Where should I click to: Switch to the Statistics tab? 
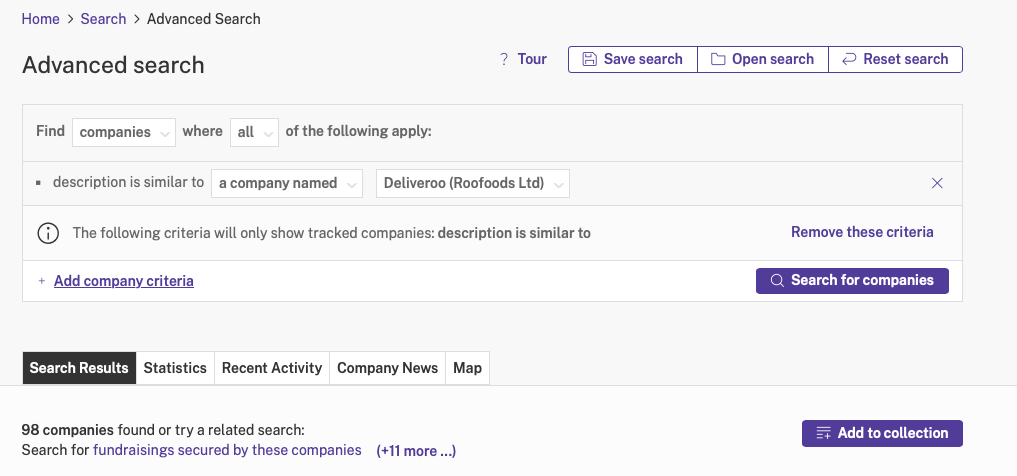click(x=175, y=368)
